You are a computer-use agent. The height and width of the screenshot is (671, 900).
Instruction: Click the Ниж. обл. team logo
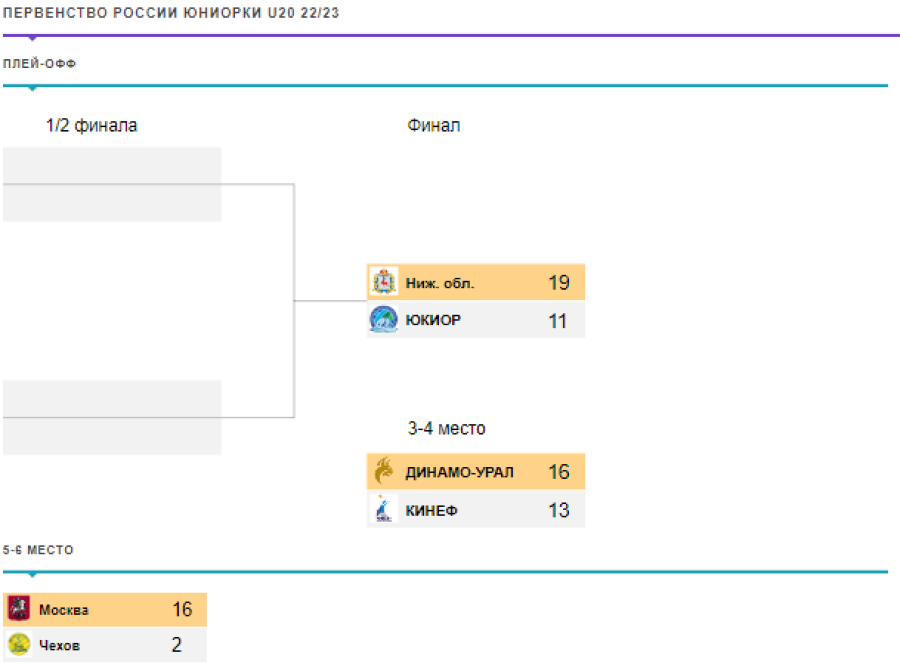pyautogui.click(x=384, y=282)
